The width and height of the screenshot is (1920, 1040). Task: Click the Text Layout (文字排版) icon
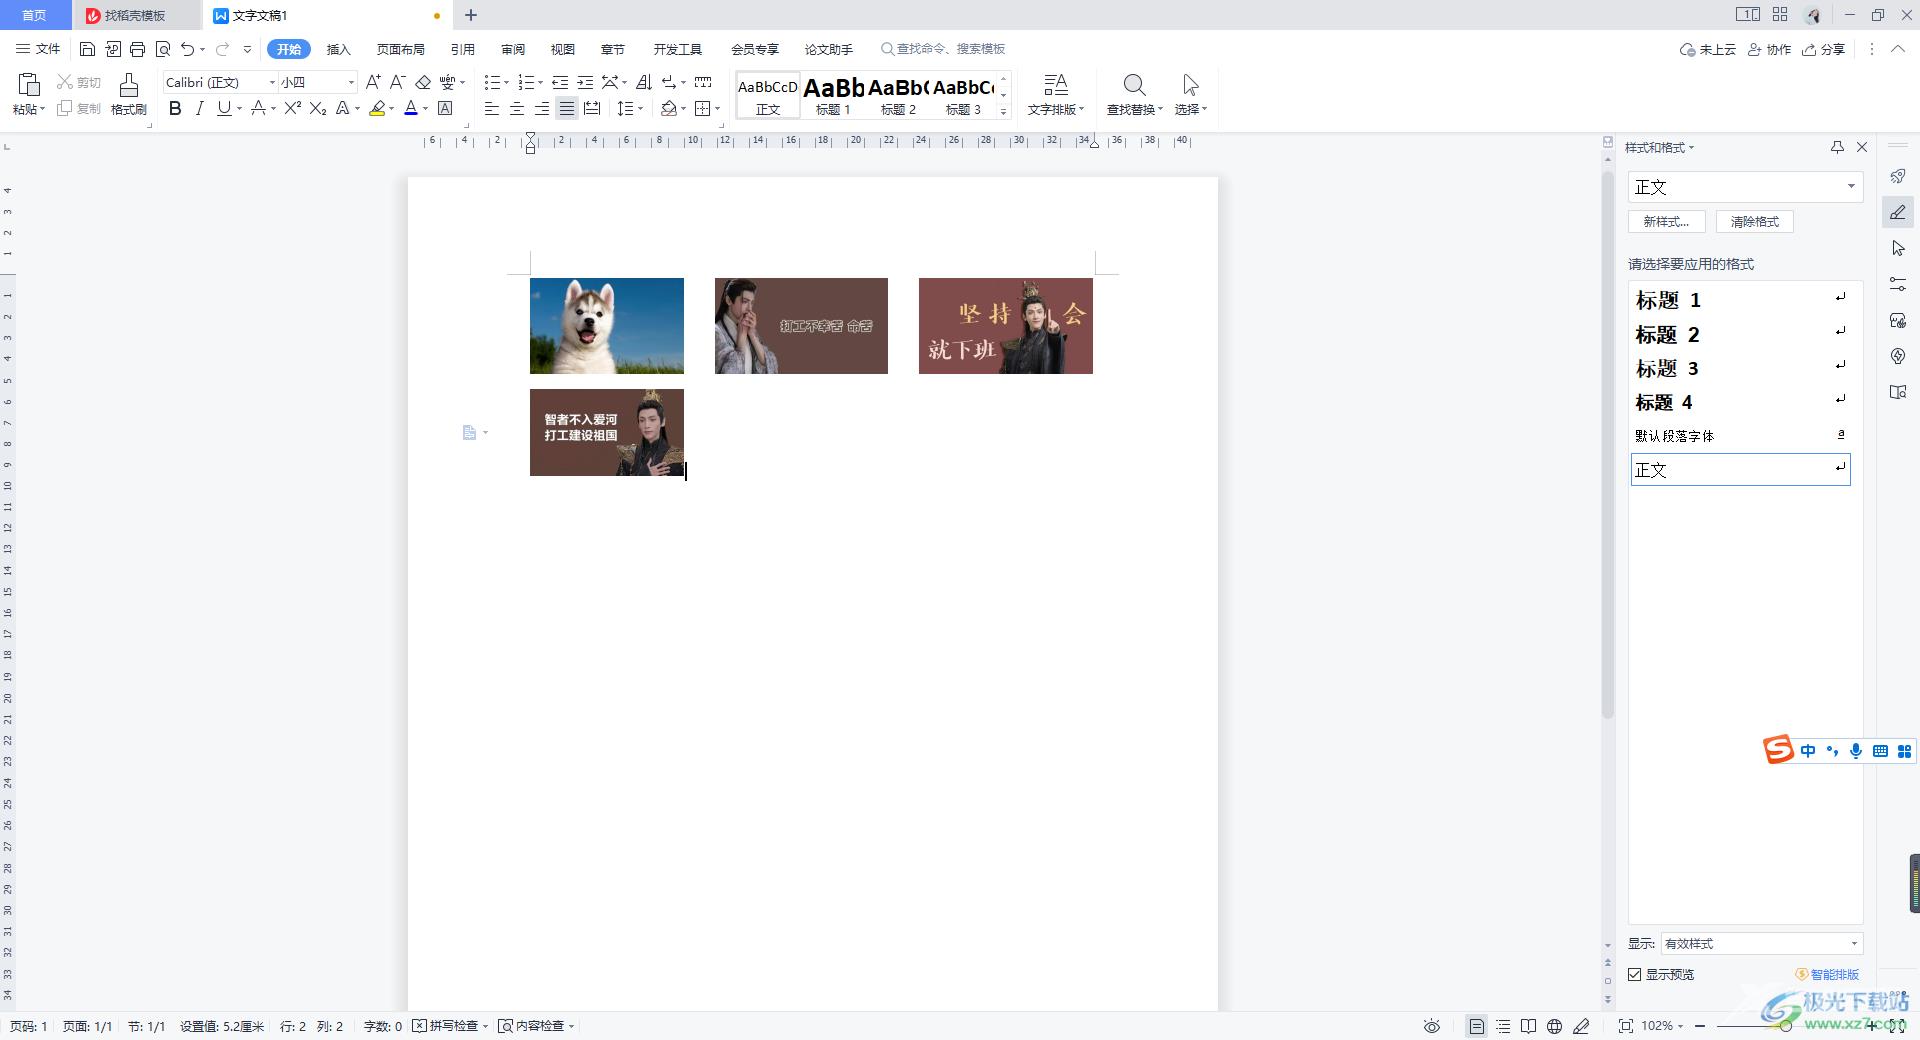[x=1055, y=85]
